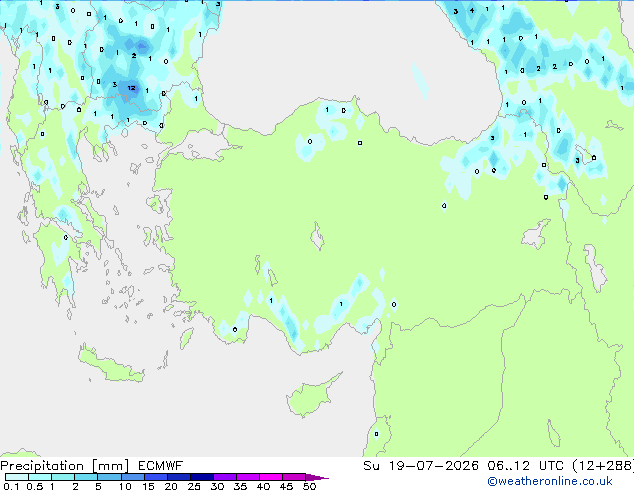Image resolution: width=634 pixels, height=490 pixels.
Task: Click the '35' legend scale label
Action: point(240,486)
